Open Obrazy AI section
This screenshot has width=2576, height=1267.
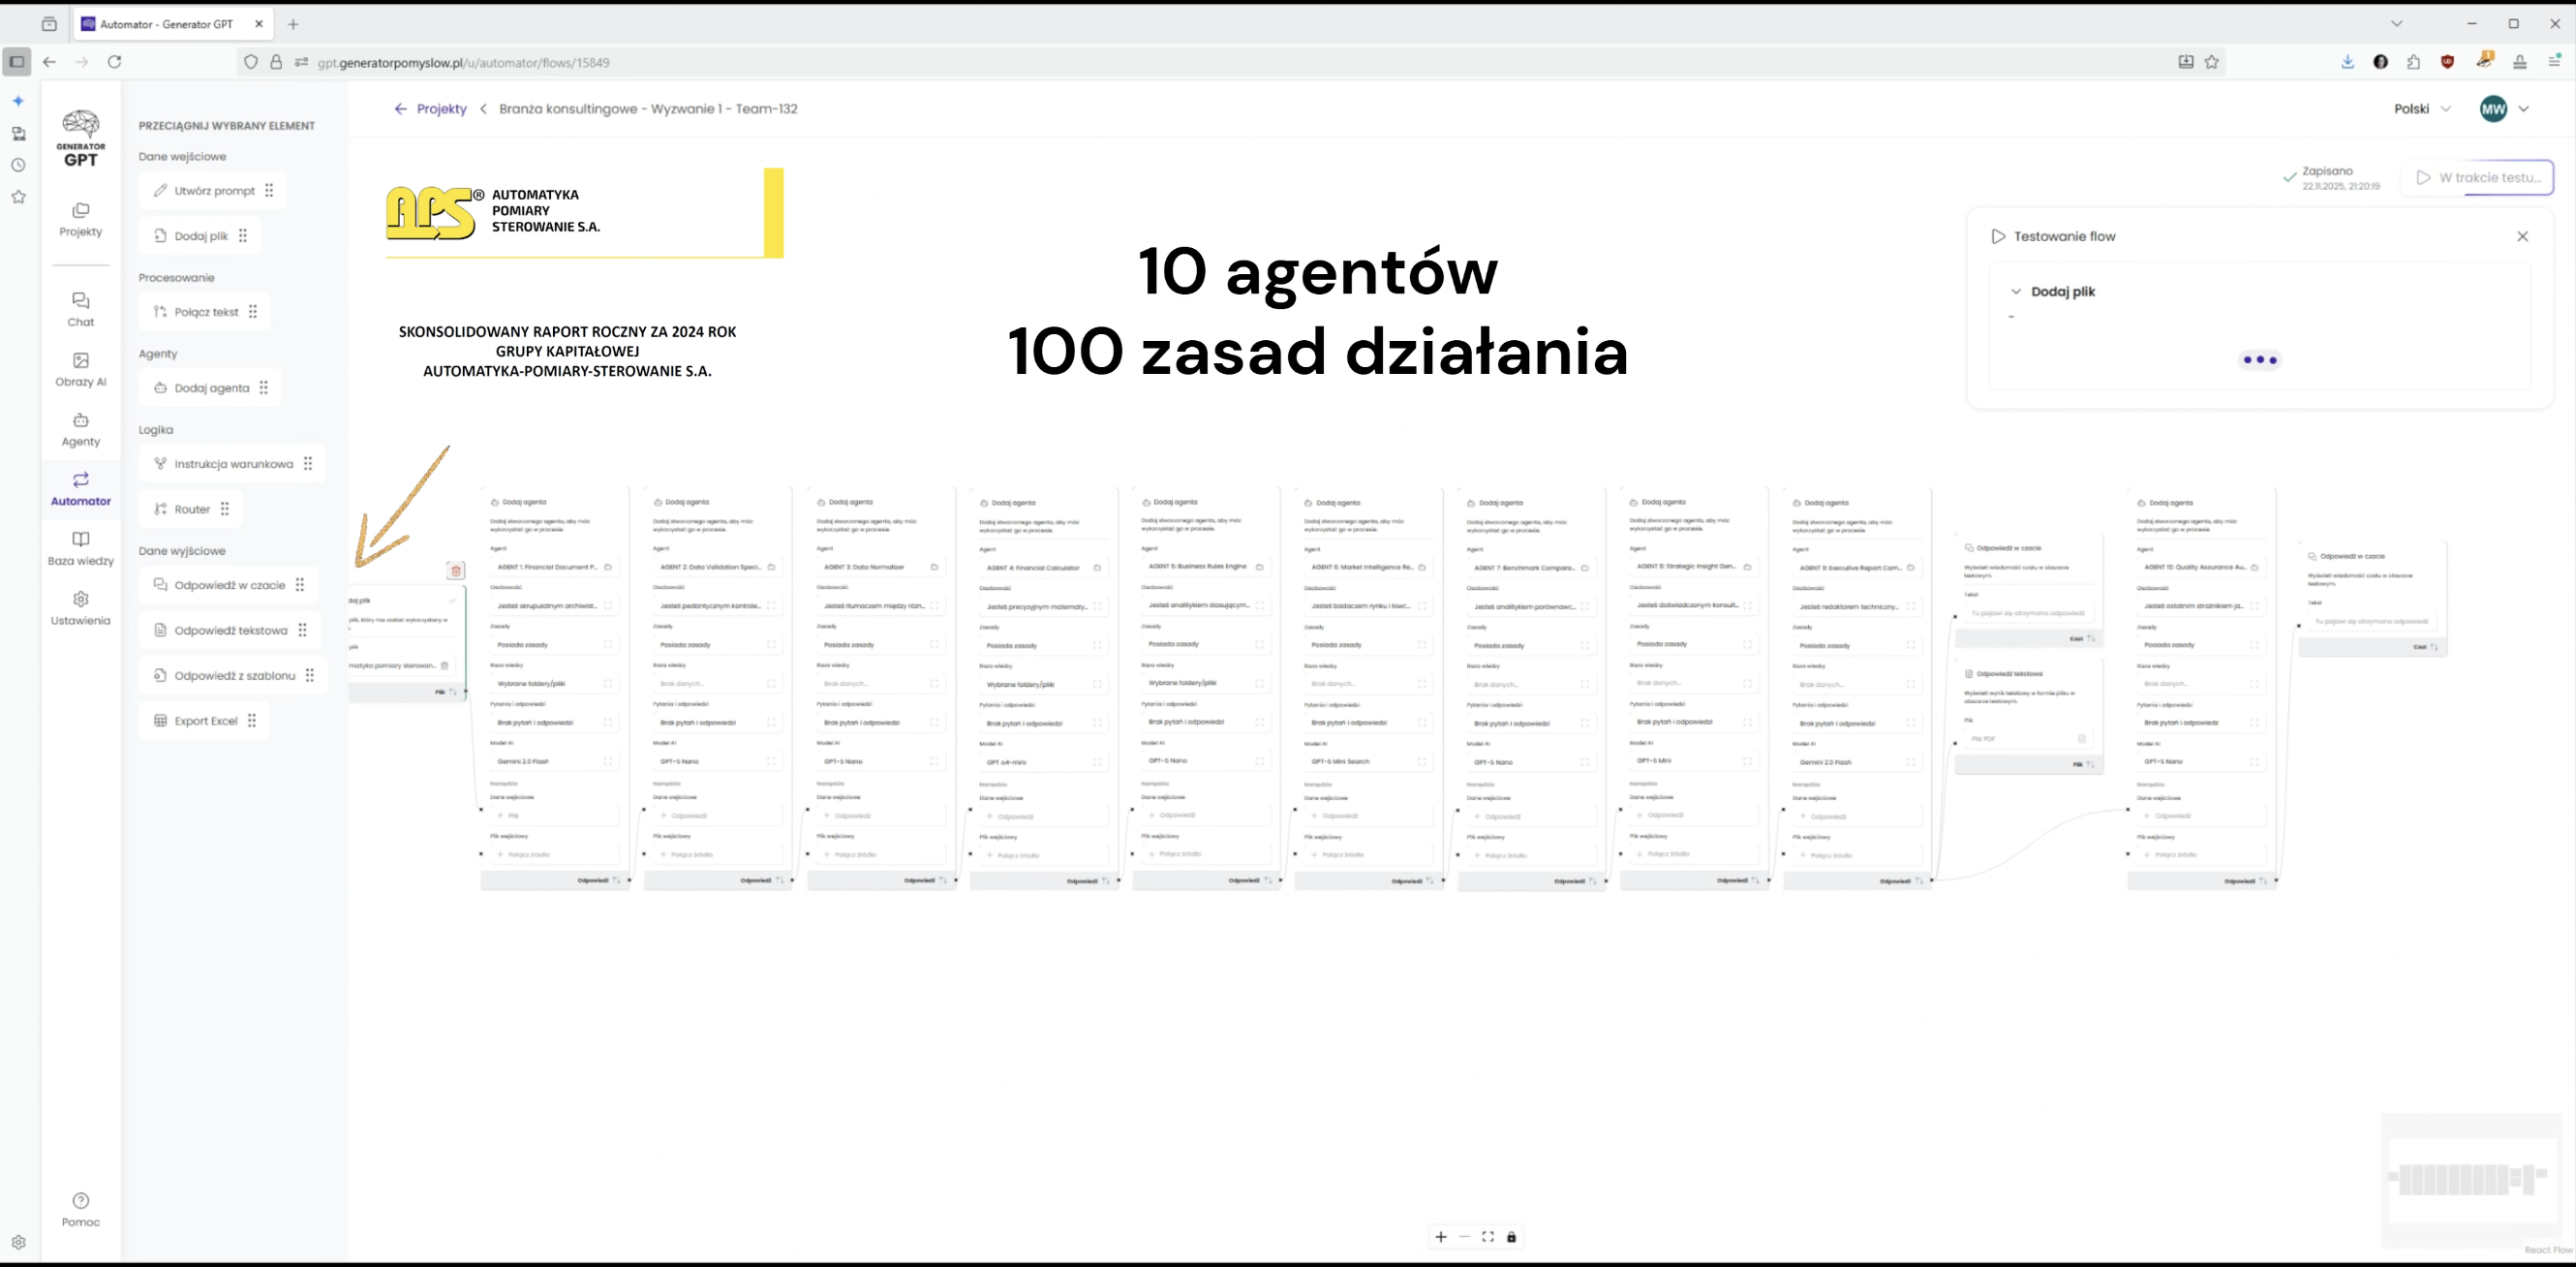coord(80,369)
